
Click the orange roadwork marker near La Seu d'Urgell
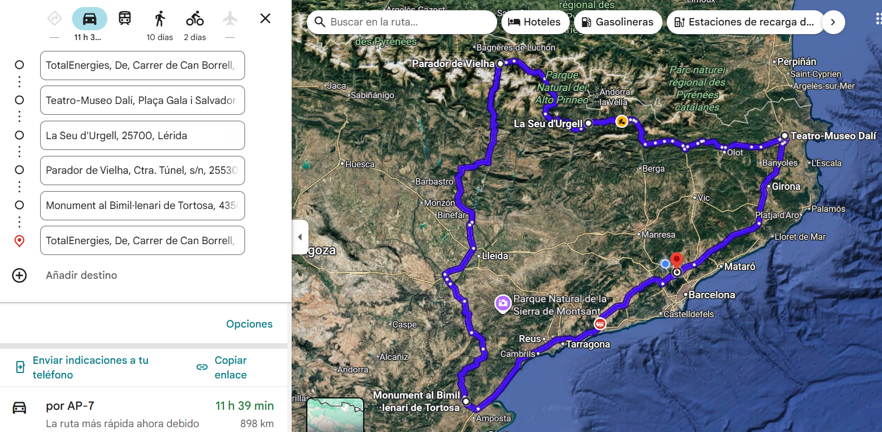621,121
